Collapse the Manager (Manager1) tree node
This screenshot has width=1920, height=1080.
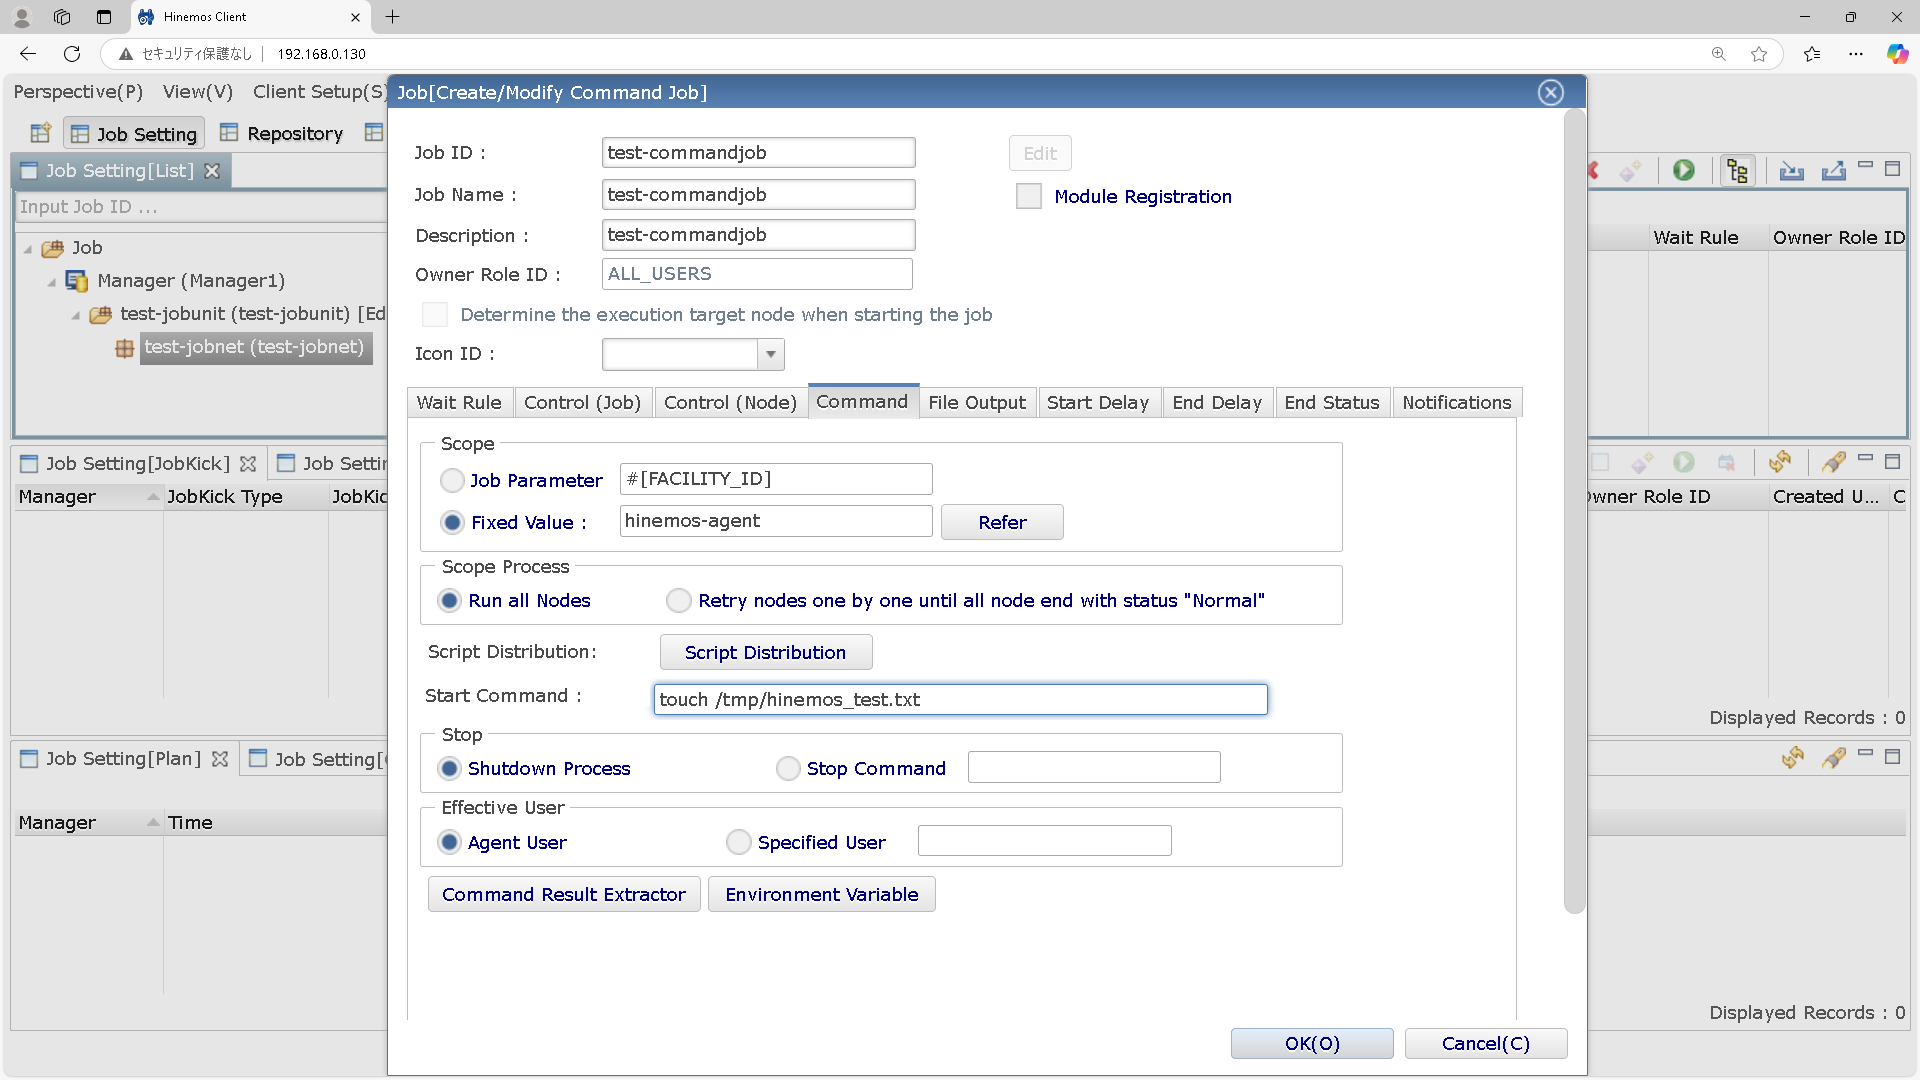[x=52, y=282]
